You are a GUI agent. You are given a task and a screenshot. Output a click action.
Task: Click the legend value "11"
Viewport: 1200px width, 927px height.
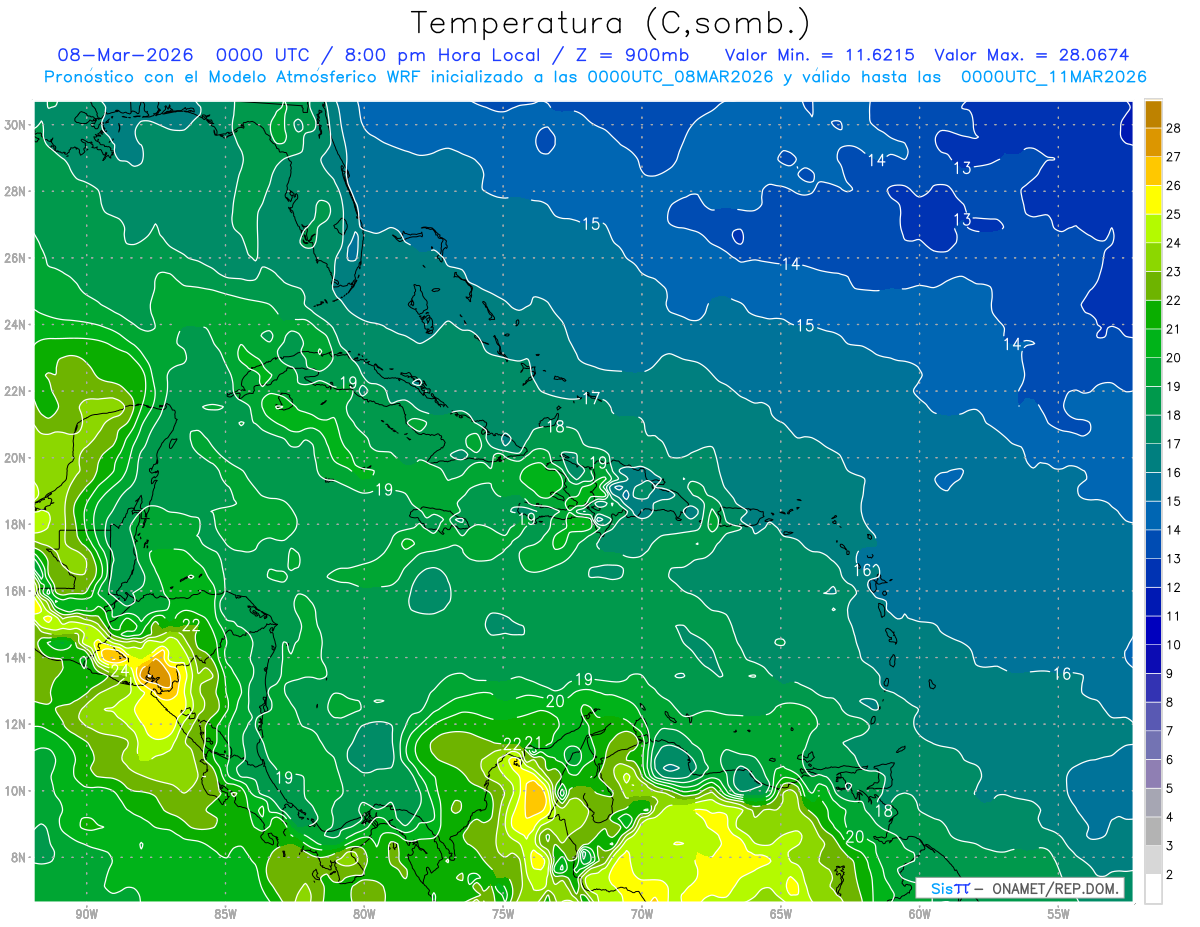[1173, 617]
